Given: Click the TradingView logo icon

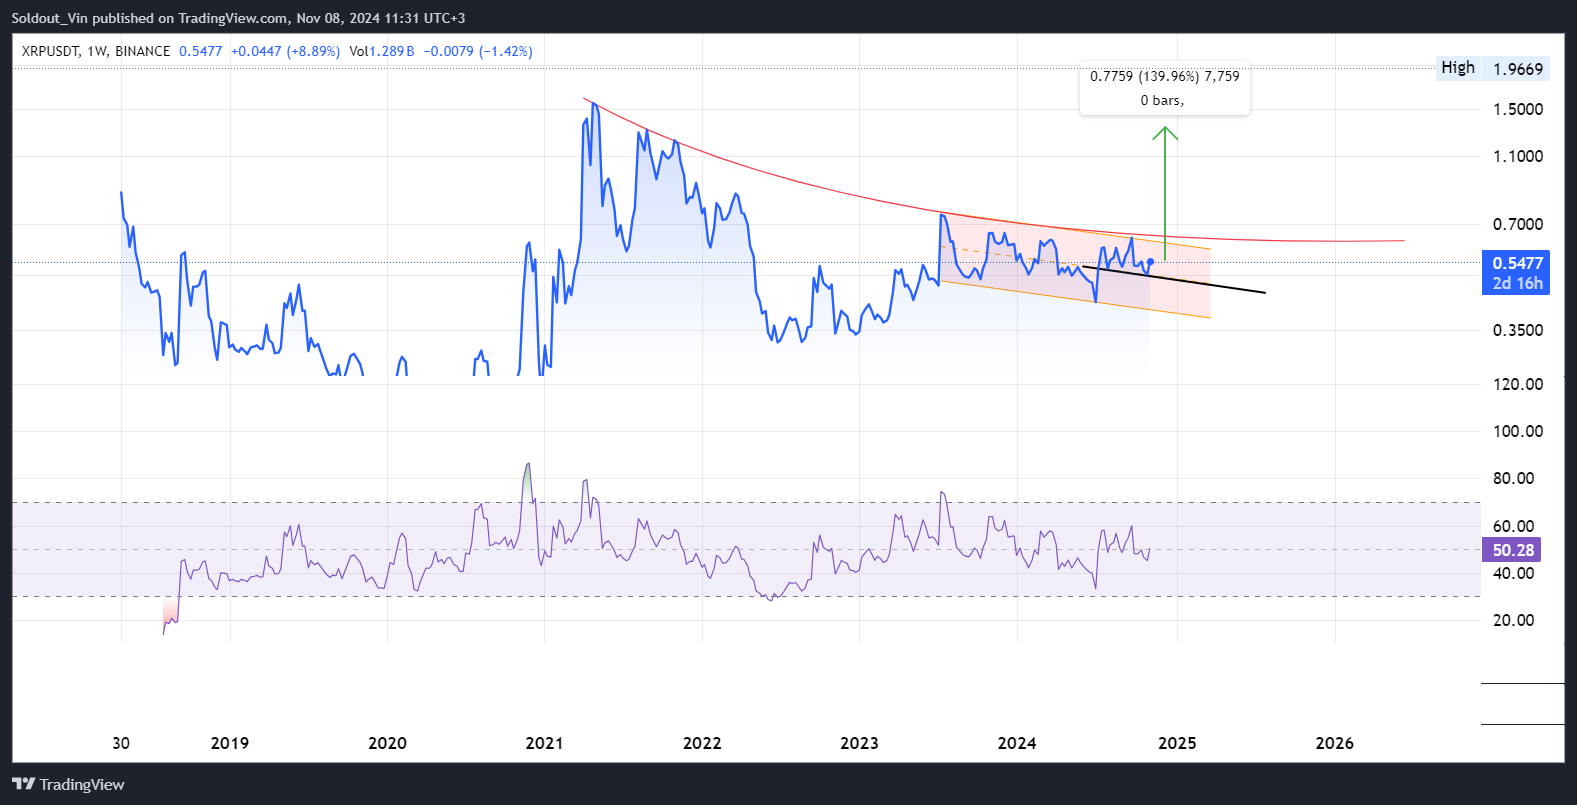Looking at the screenshot, I should click(x=24, y=784).
